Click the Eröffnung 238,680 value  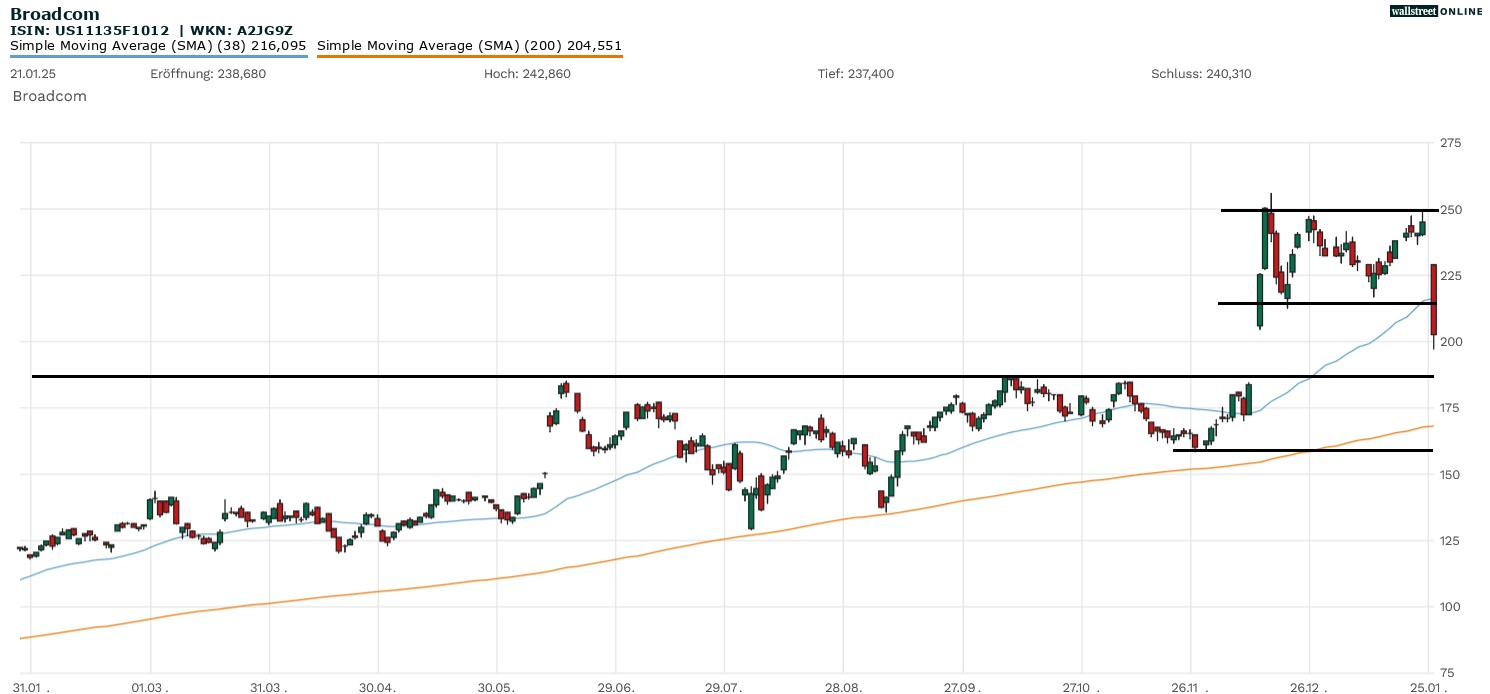[x=208, y=74]
